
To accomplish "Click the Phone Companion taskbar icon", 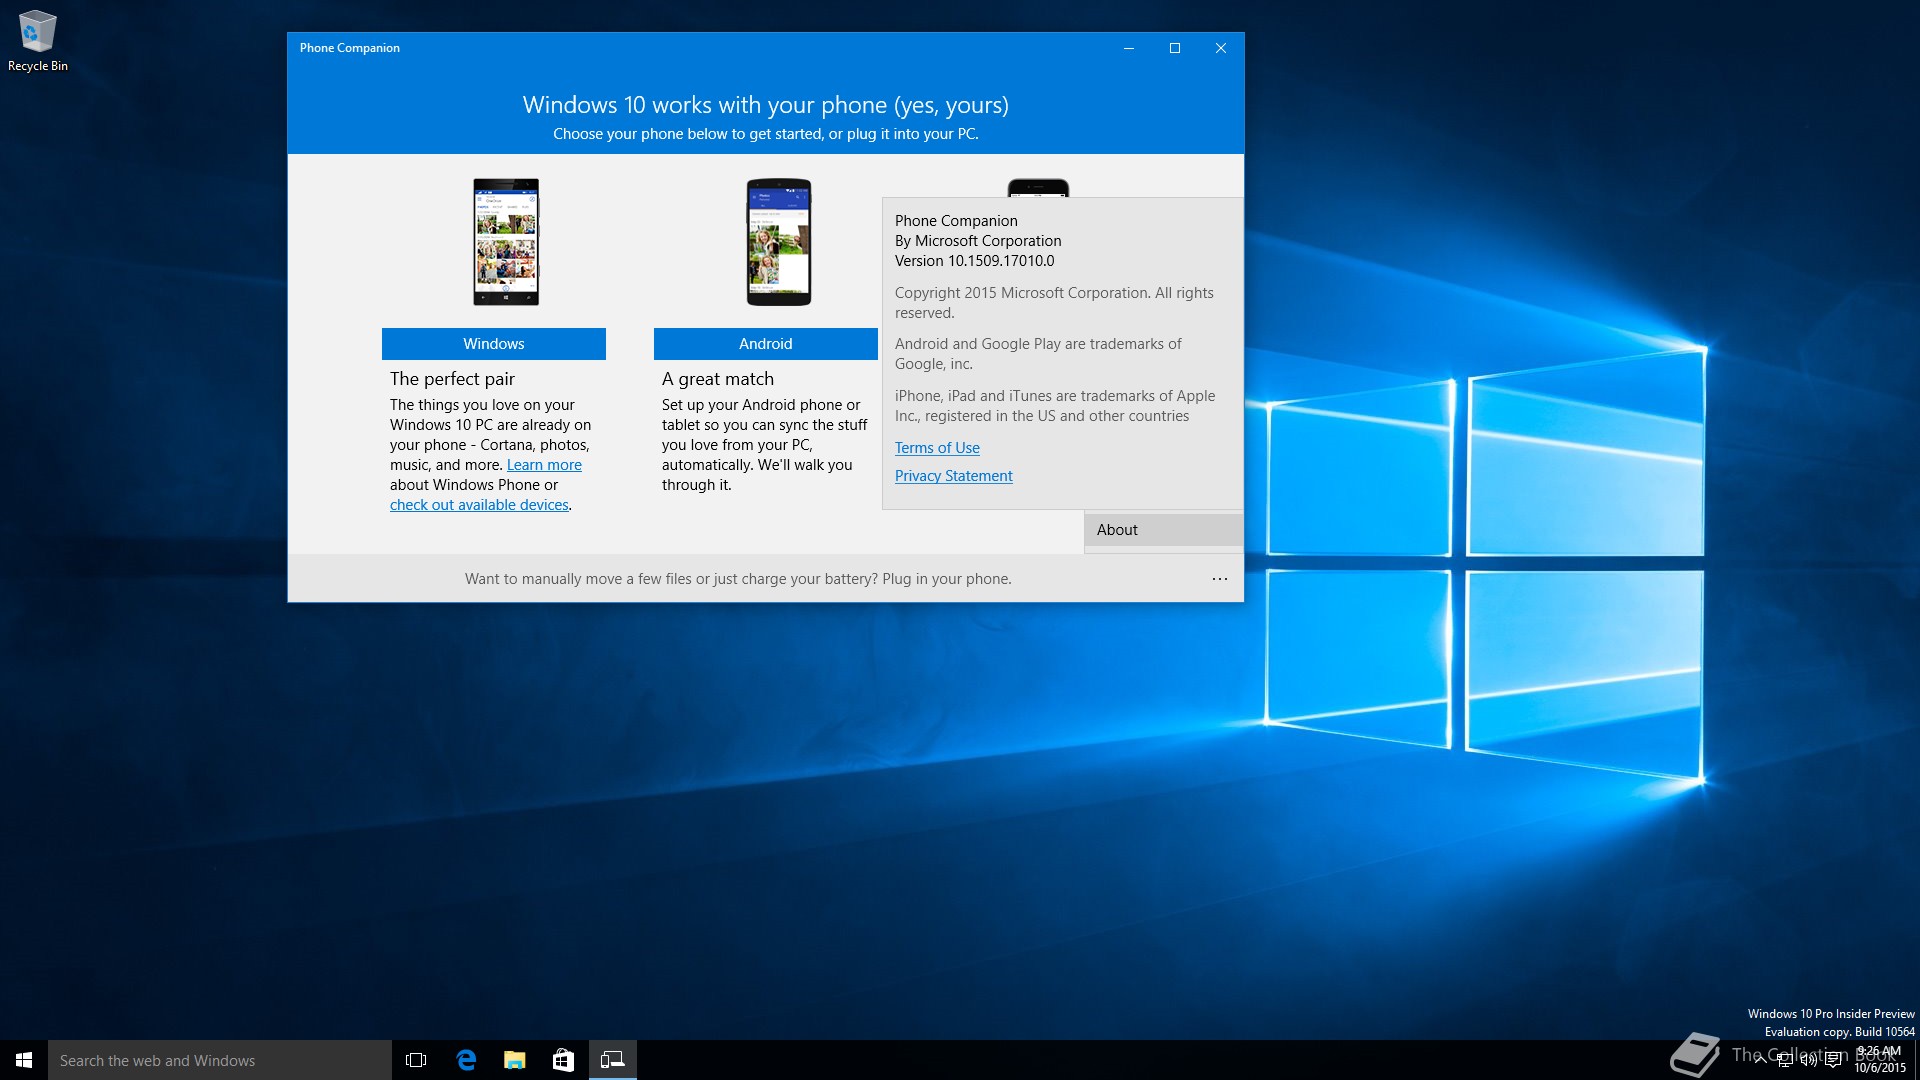I will click(612, 1060).
